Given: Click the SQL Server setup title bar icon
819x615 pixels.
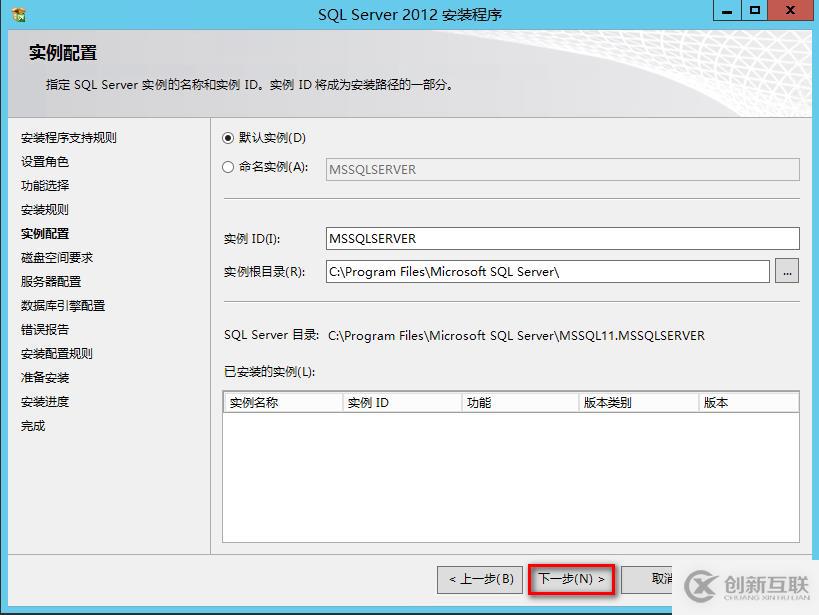Looking at the screenshot, I should pyautogui.click(x=19, y=15).
